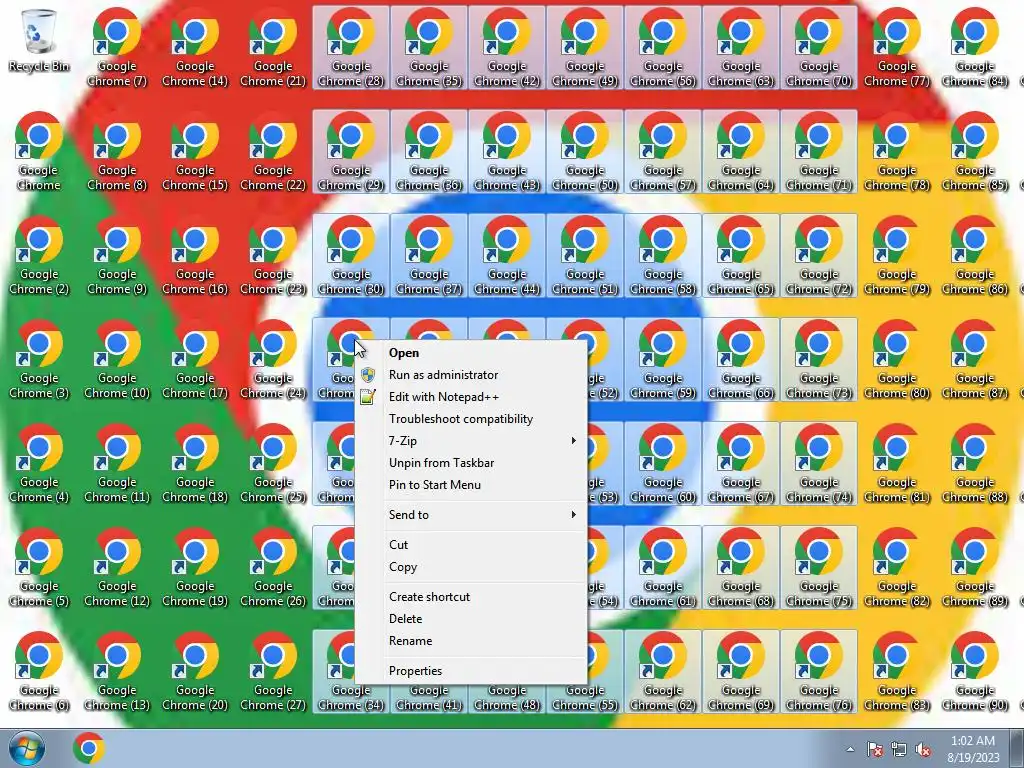Select the Google Chrome (83) shortcut
The image size is (1024, 768).
[x=897, y=671]
